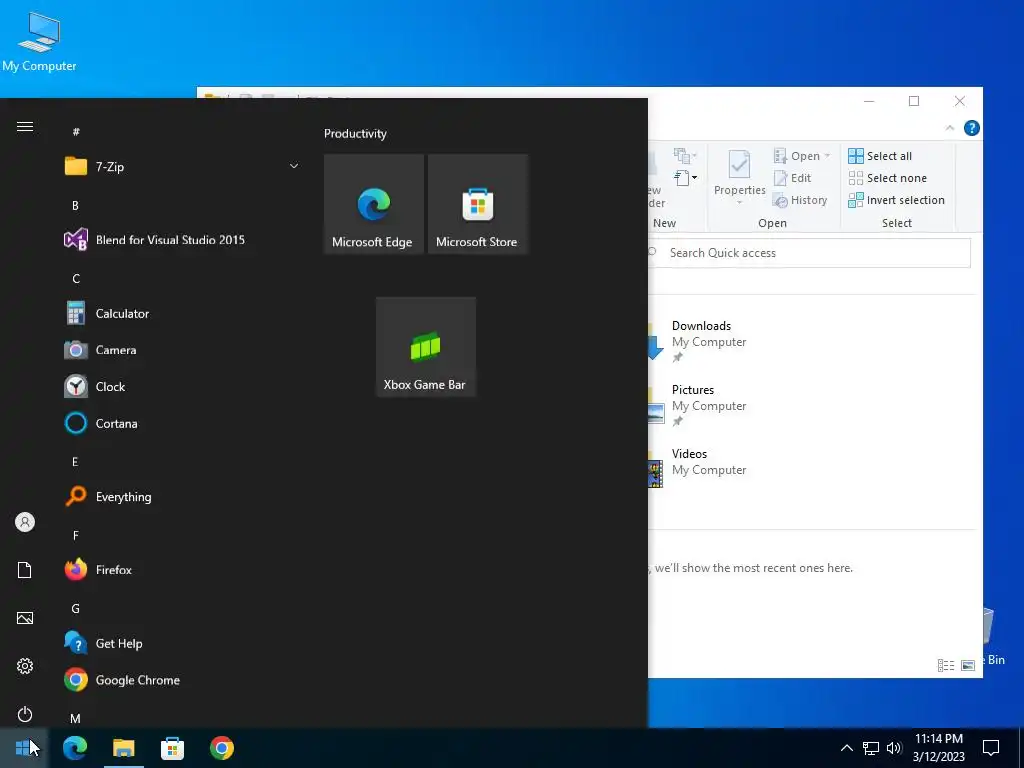Click the 'C' letter header in app list
1024x768 pixels.
(x=76, y=279)
